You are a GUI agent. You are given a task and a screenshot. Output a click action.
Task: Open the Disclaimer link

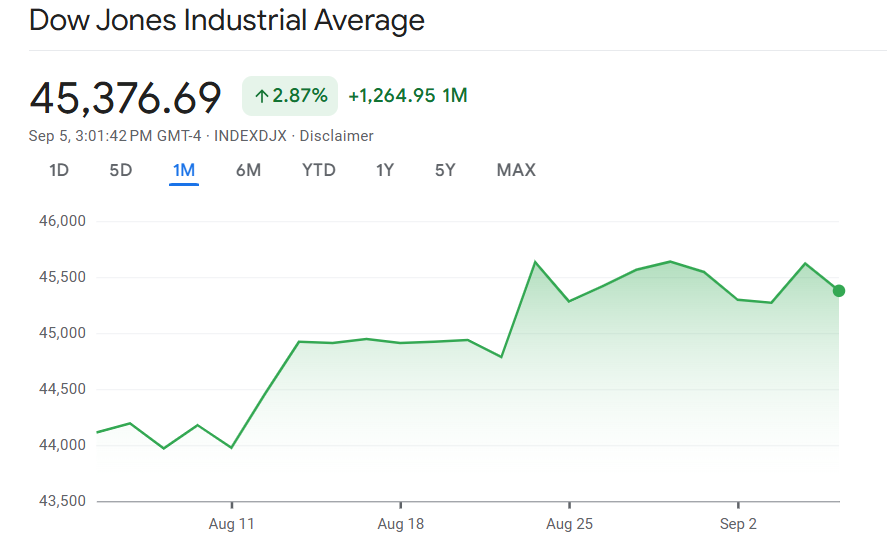337,136
